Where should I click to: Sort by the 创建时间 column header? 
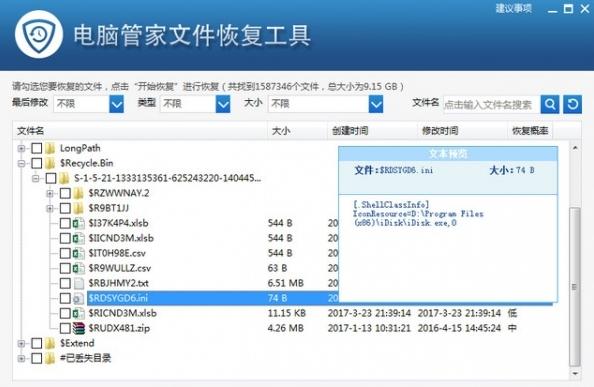tap(372, 131)
